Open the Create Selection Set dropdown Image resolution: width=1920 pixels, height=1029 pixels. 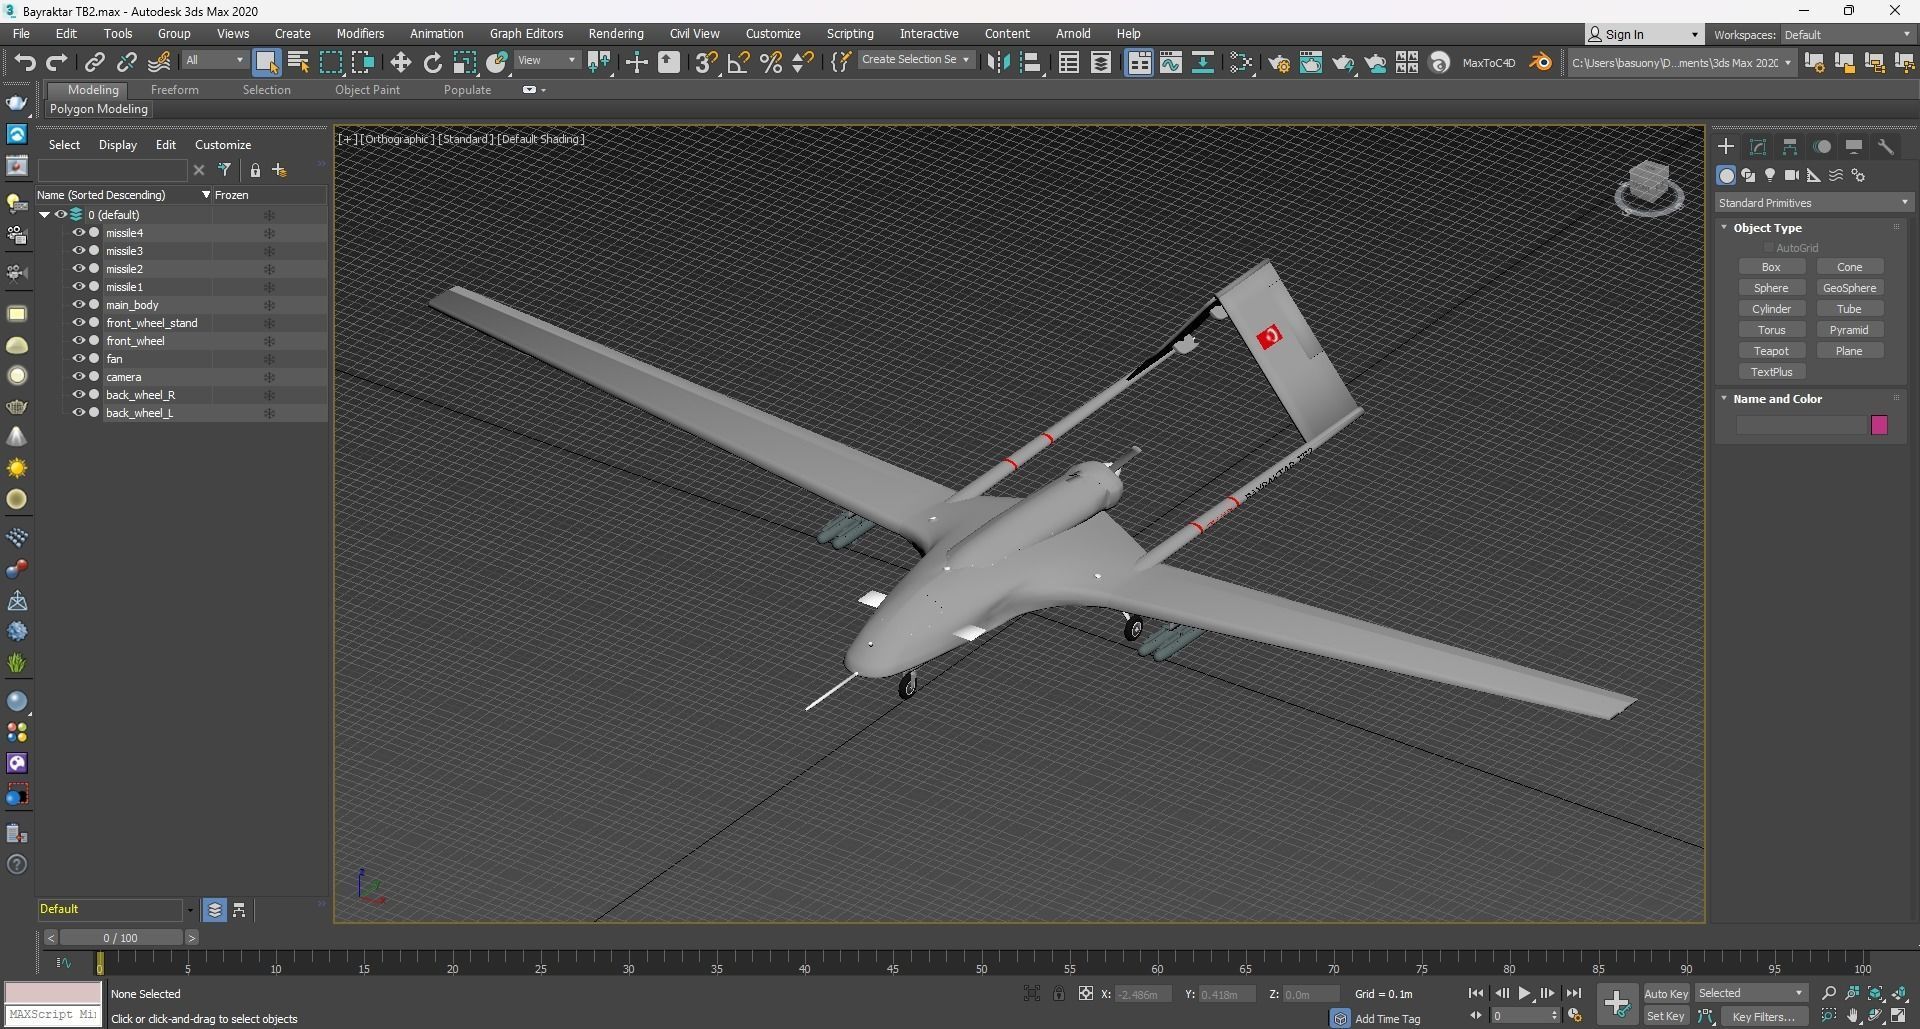(916, 60)
